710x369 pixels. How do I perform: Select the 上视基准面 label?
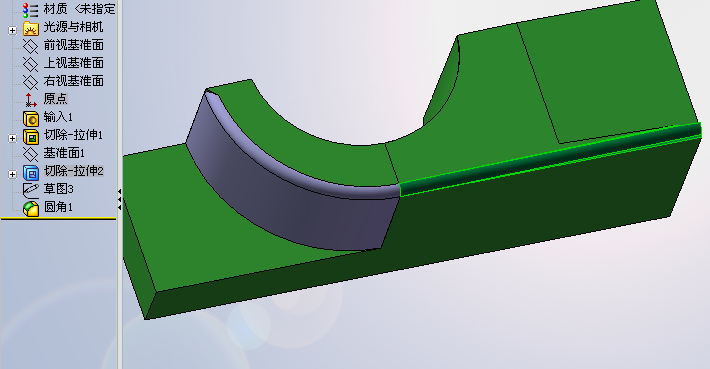pos(74,63)
